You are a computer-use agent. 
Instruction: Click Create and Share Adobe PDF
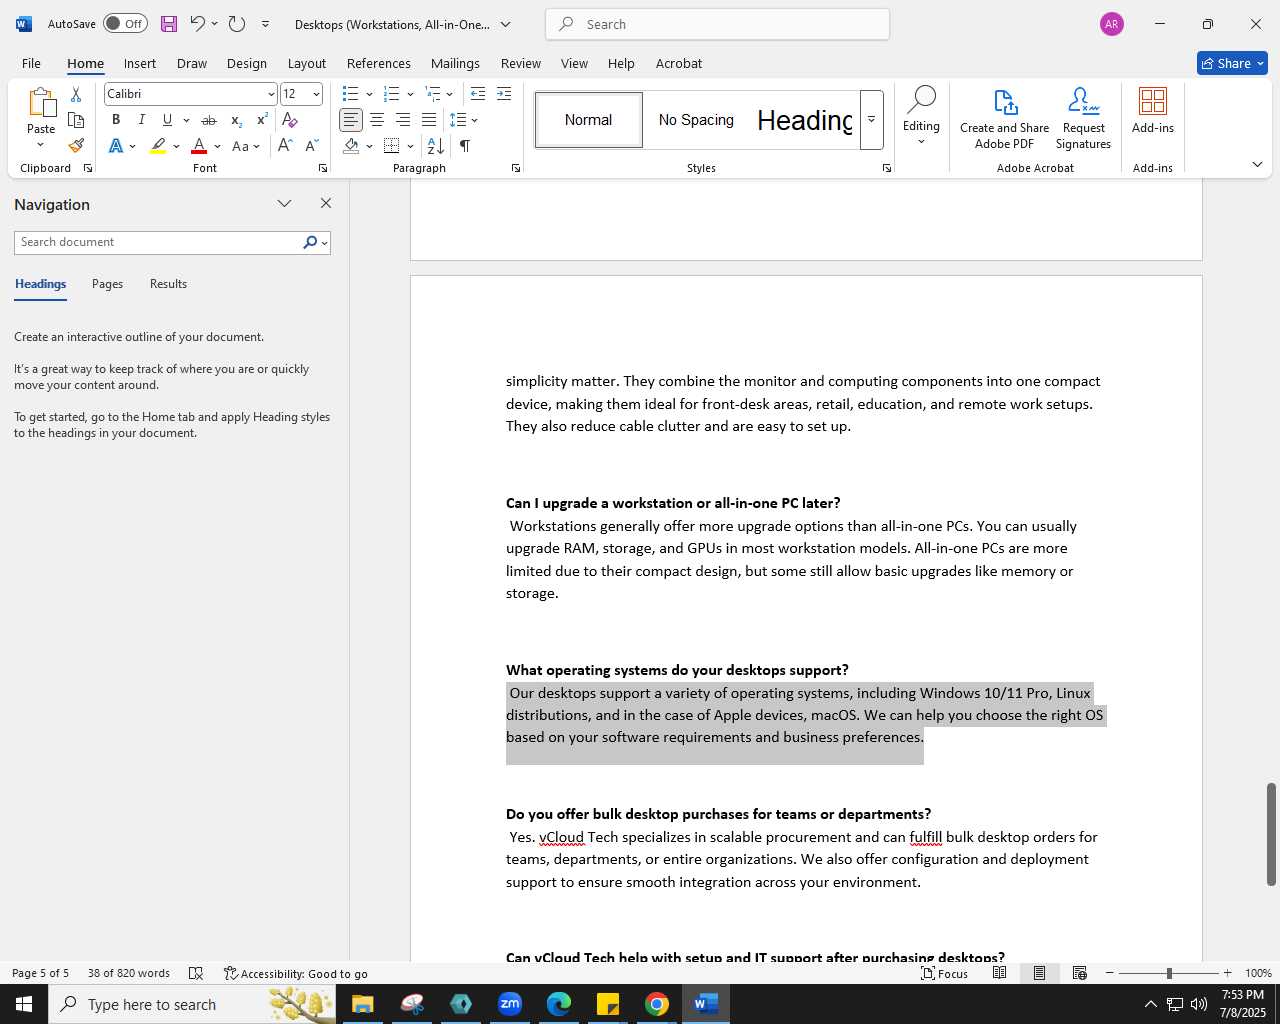click(1004, 119)
